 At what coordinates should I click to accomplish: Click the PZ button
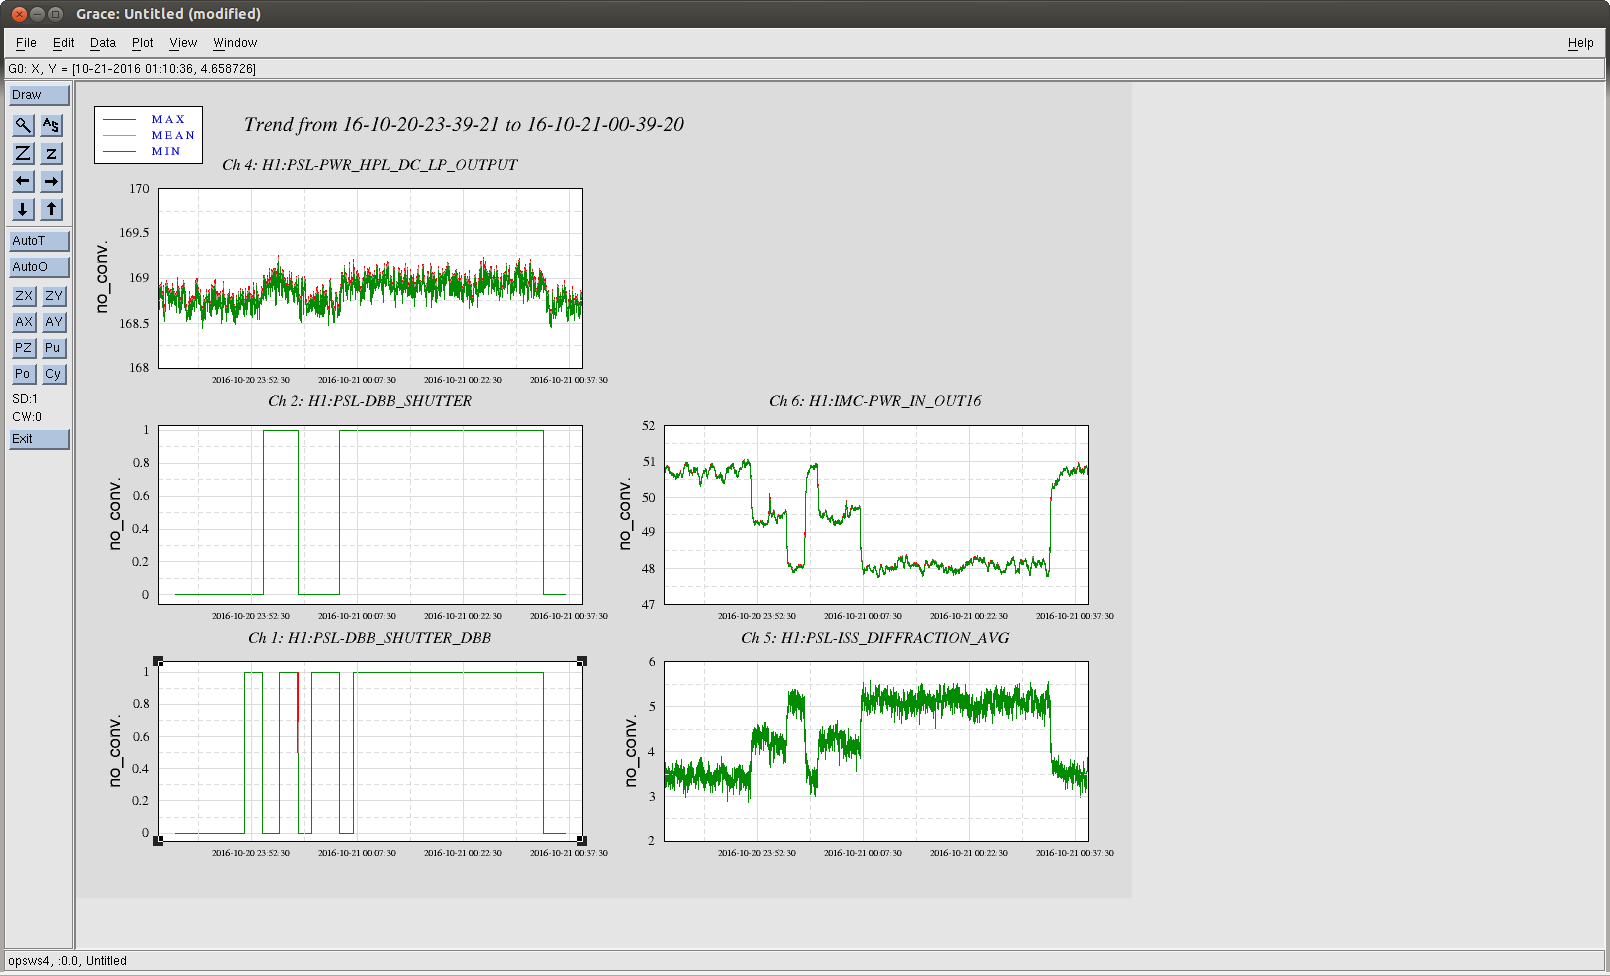pos(24,348)
